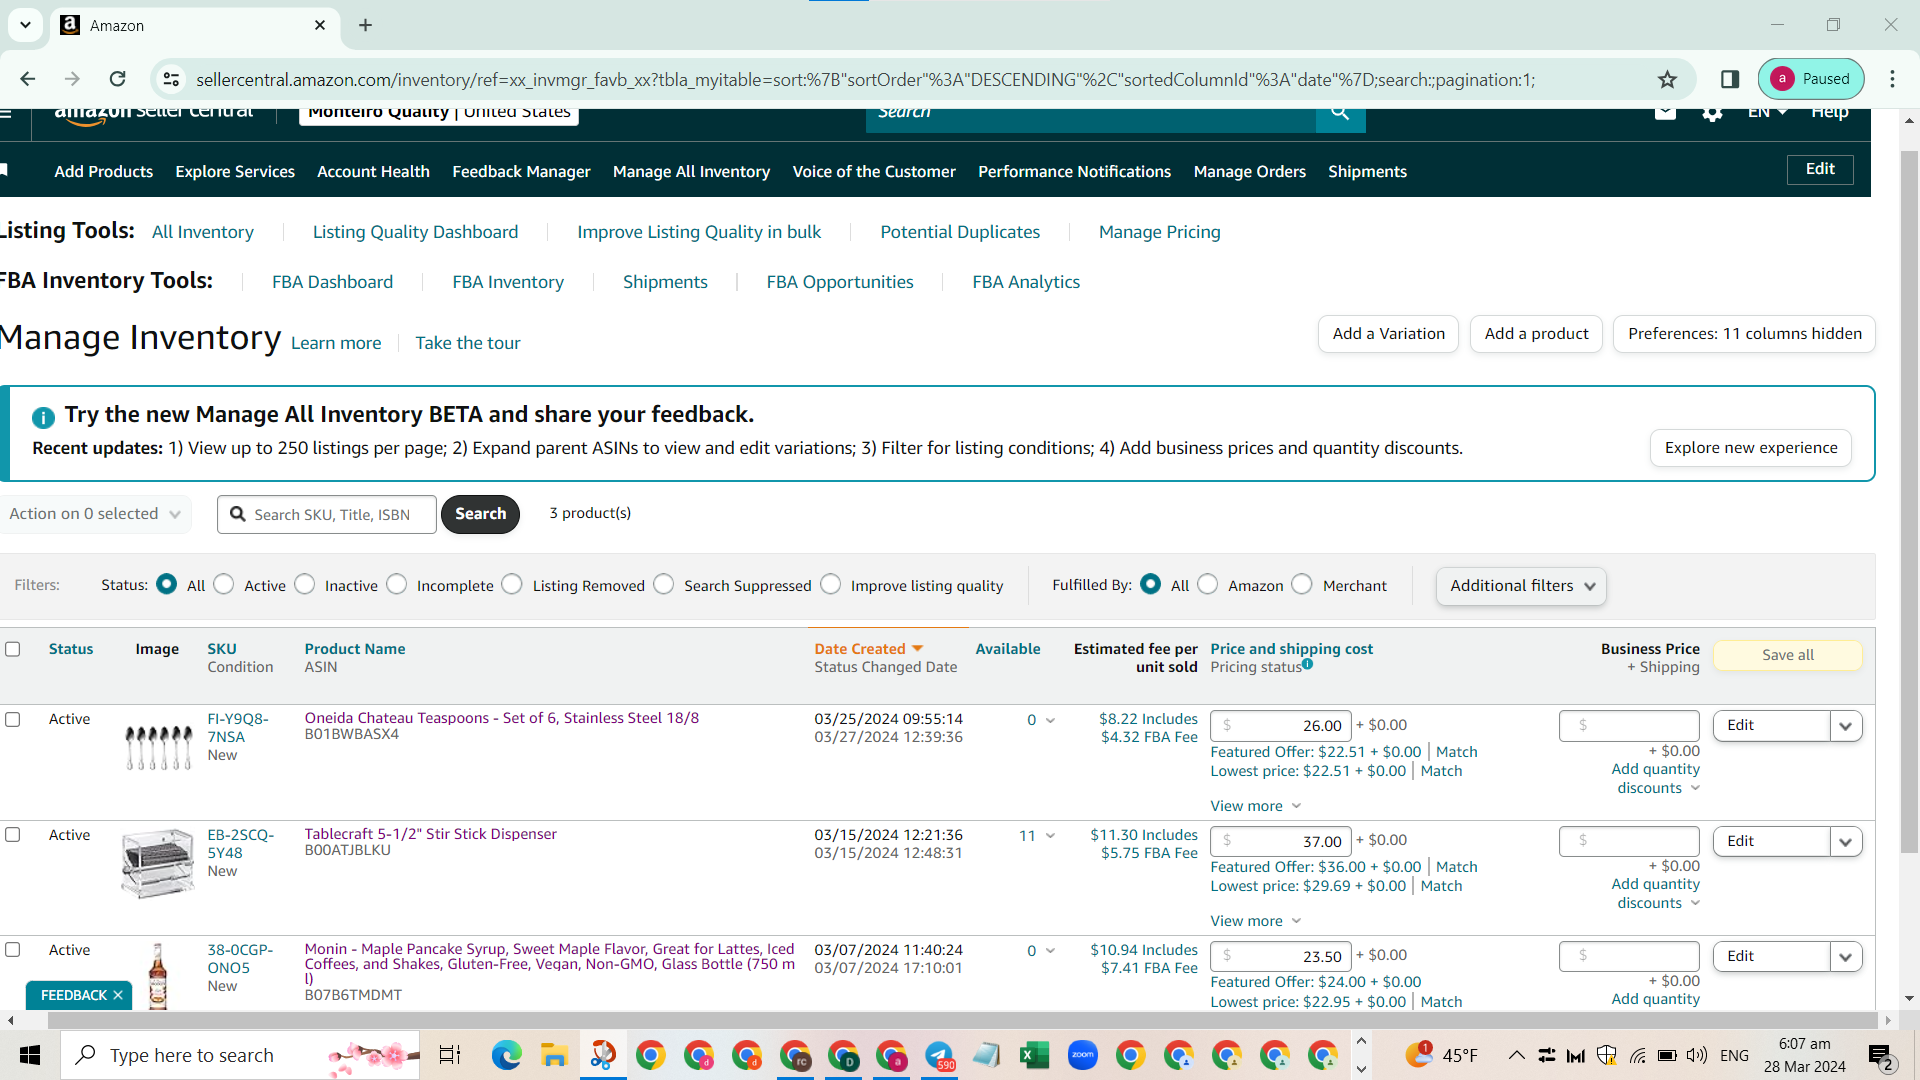Click the Add a Variation button

point(1388,334)
